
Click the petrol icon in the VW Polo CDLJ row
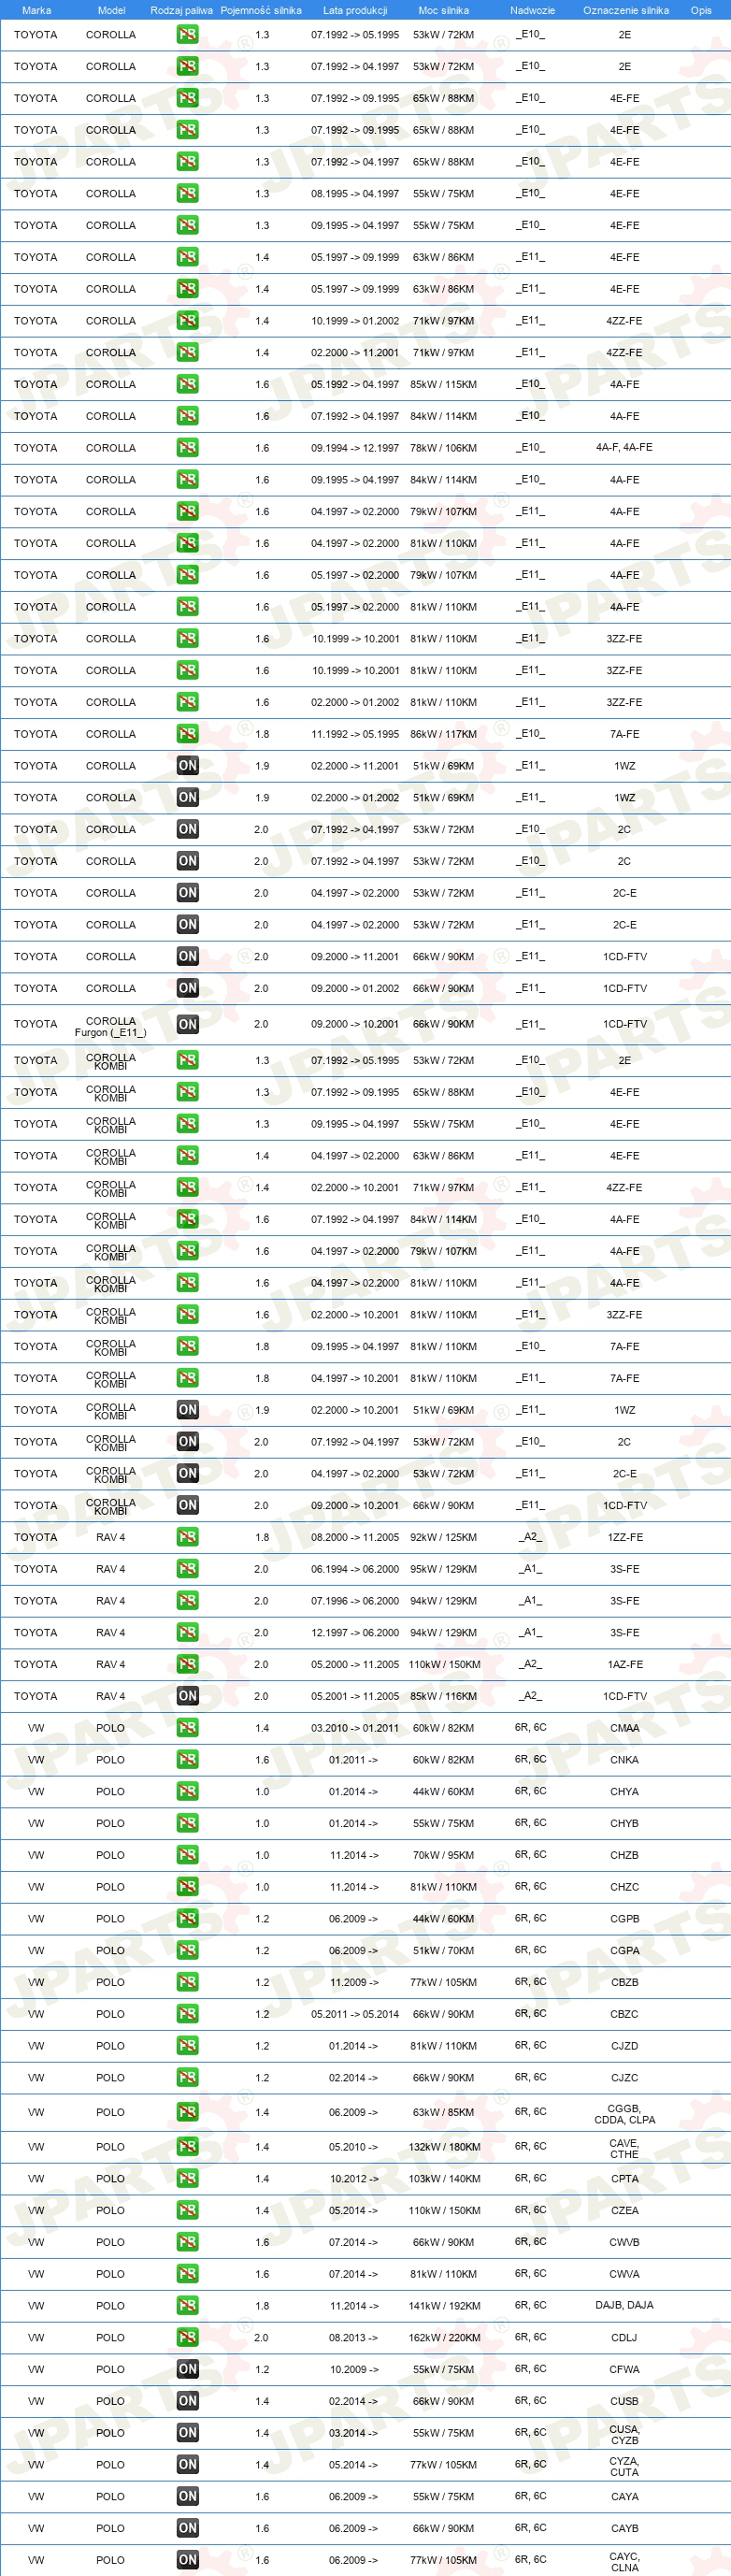click(187, 2337)
